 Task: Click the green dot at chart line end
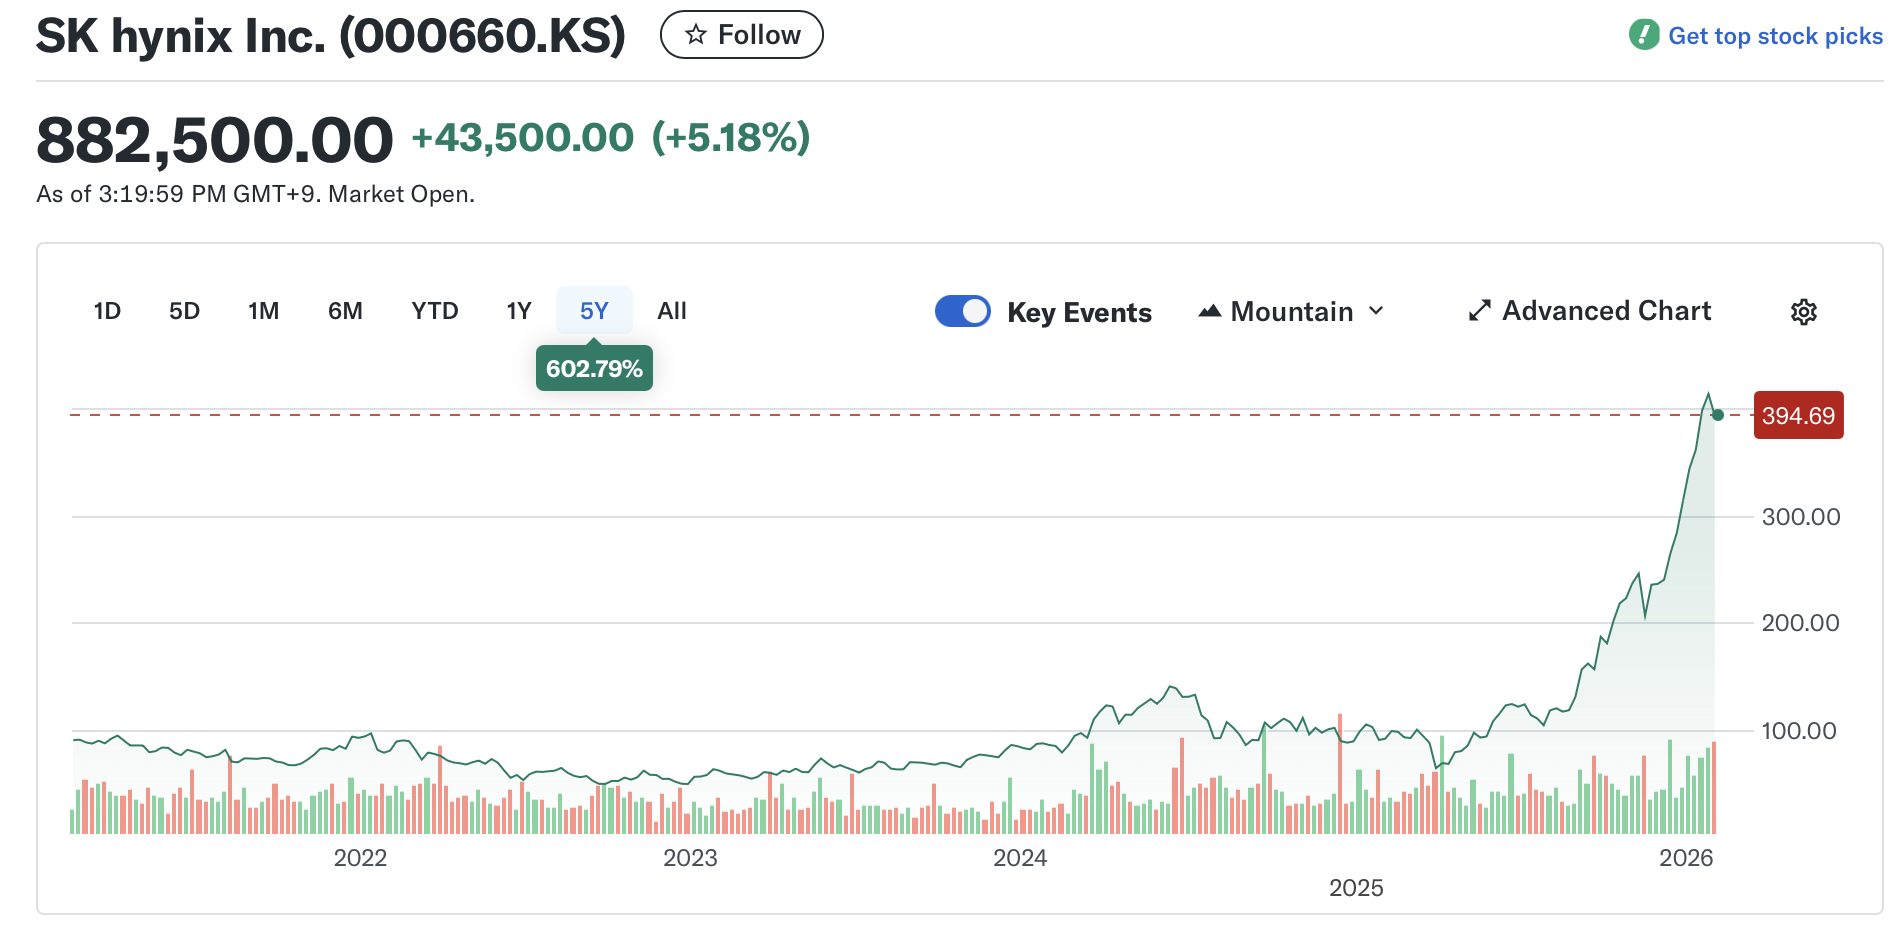(1718, 415)
